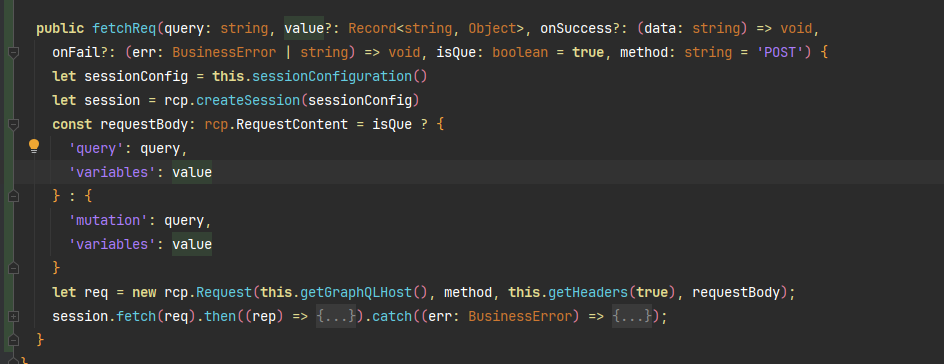Expand the plus fold marker on the session.fetch line
The width and height of the screenshot is (944, 364).
(14, 316)
